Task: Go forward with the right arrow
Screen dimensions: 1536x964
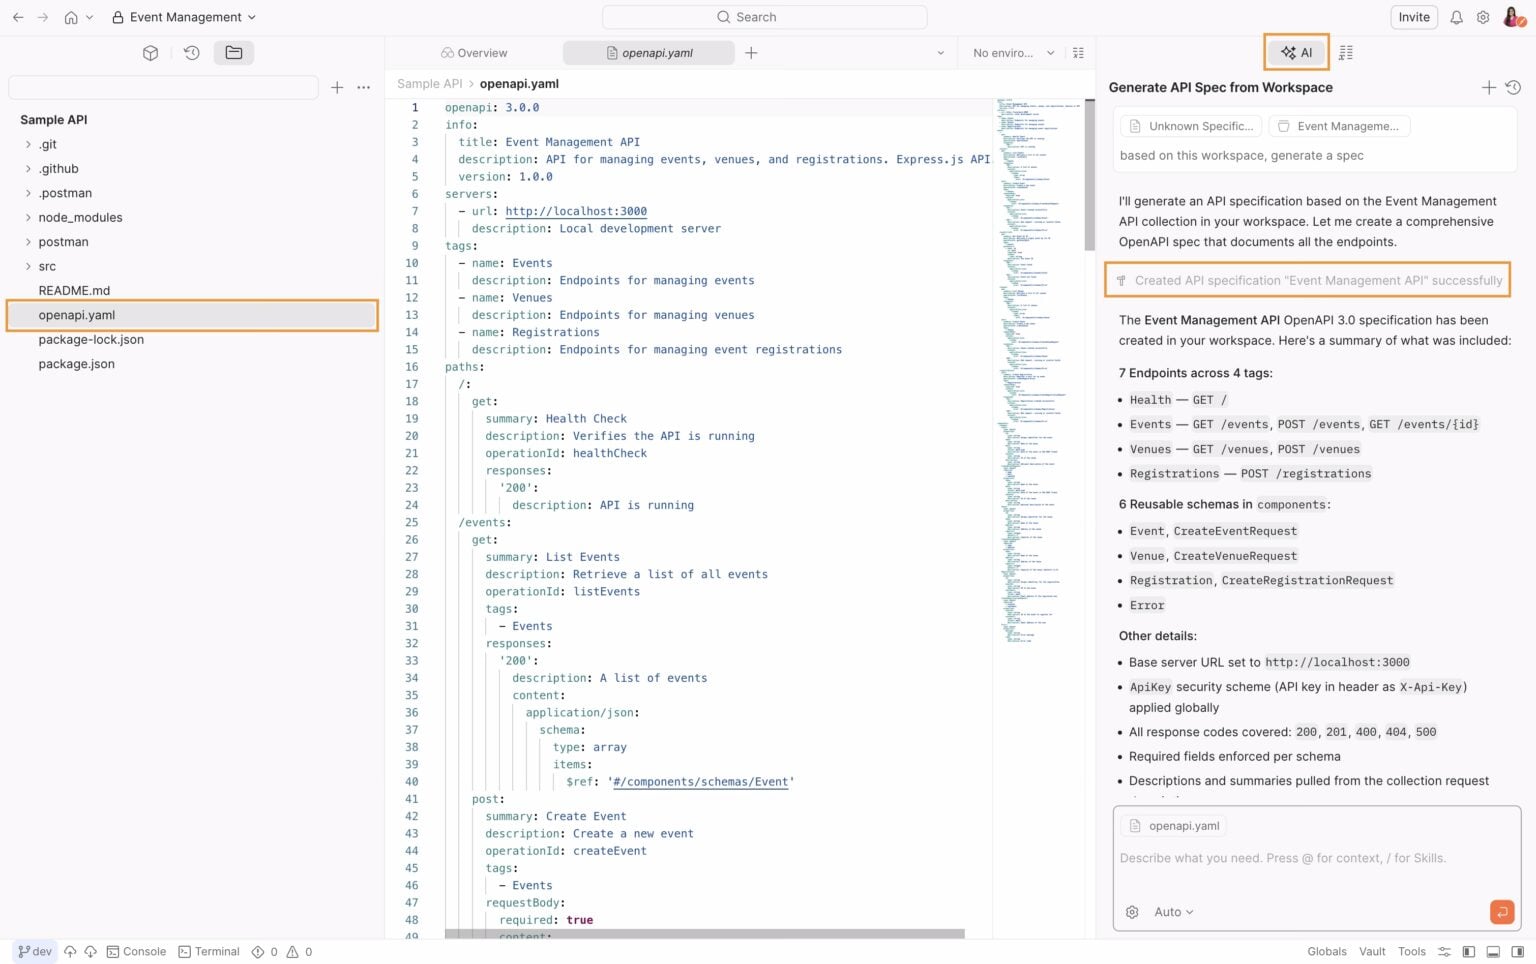Action: [x=43, y=17]
